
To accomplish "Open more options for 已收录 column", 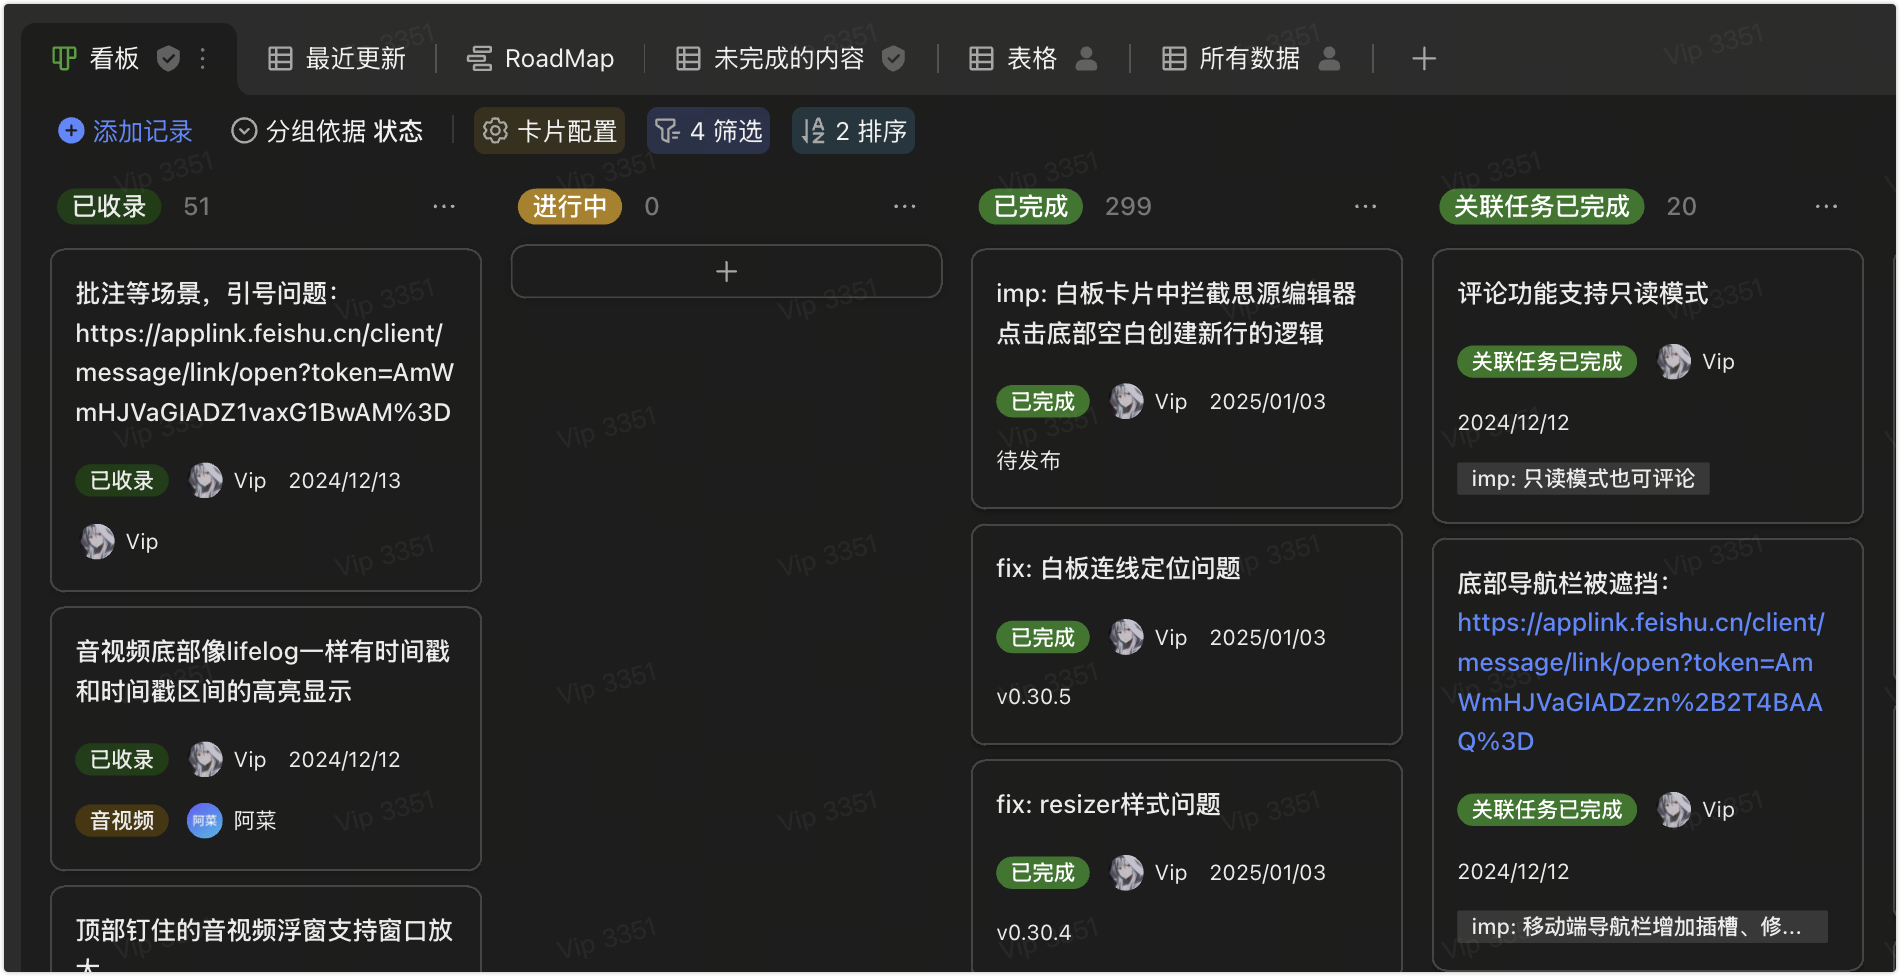I will pyautogui.click(x=444, y=206).
